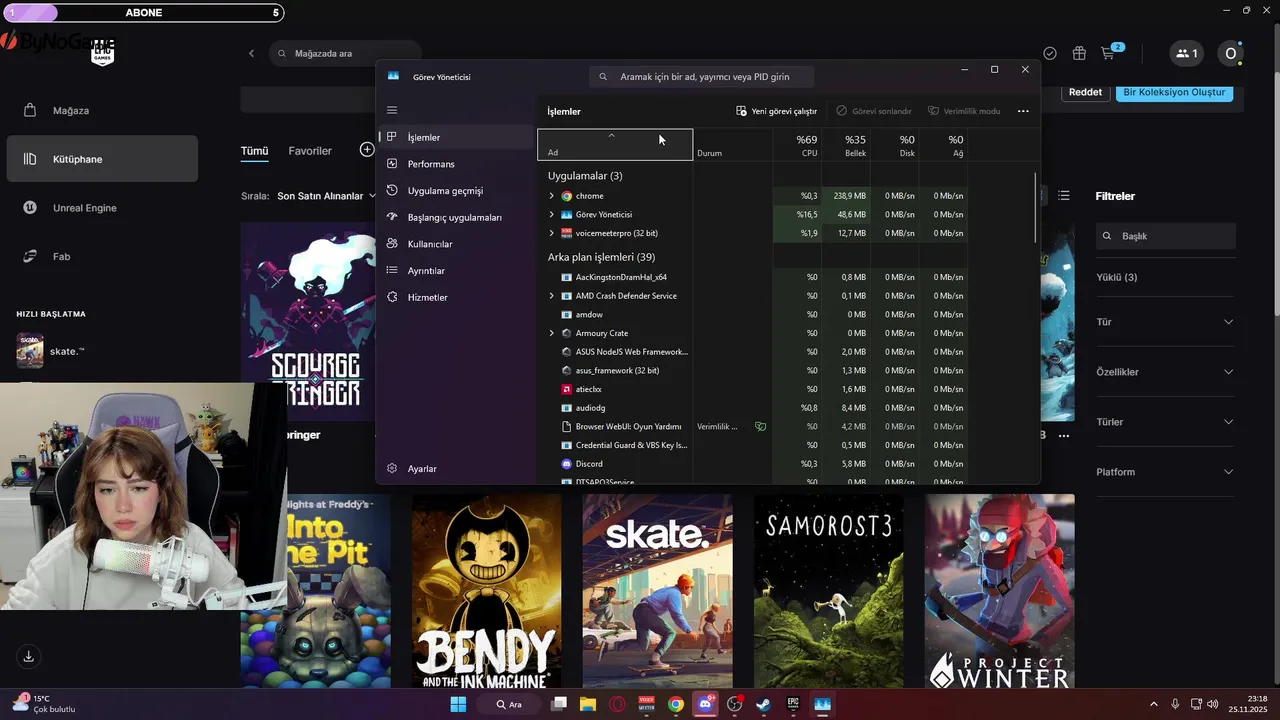Expand the Armoury Crate process group
The height and width of the screenshot is (720, 1280).
[551, 333]
